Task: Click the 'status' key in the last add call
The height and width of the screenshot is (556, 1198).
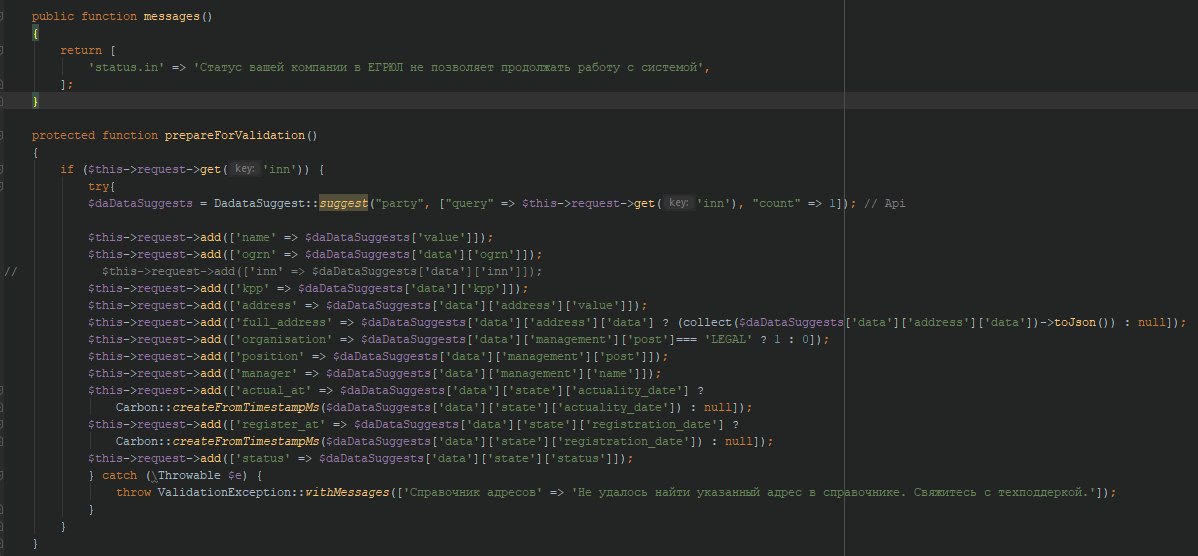Action: click(x=263, y=458)
